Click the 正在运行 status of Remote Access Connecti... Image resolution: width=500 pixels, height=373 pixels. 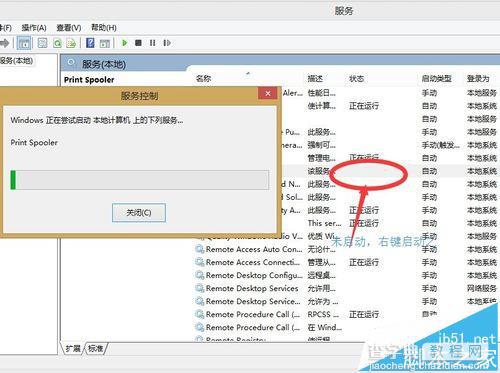[364, 262]
